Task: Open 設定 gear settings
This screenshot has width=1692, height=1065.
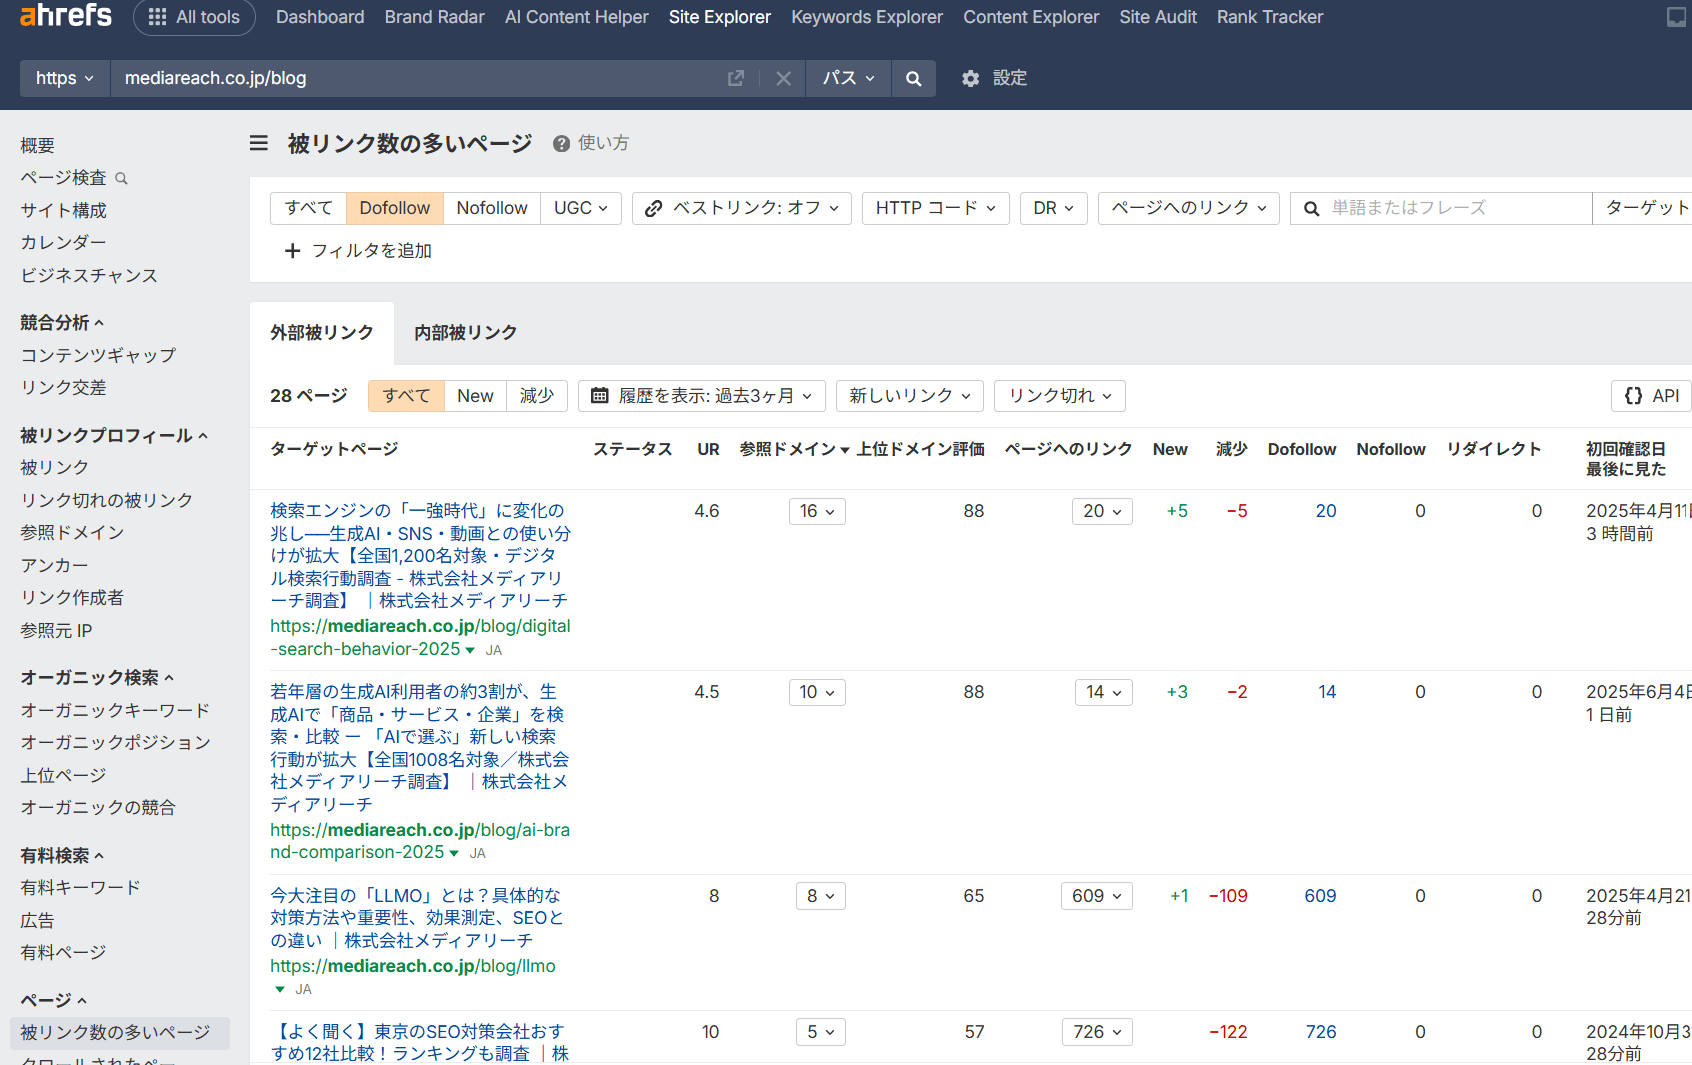Action: (x=994, y=78)
